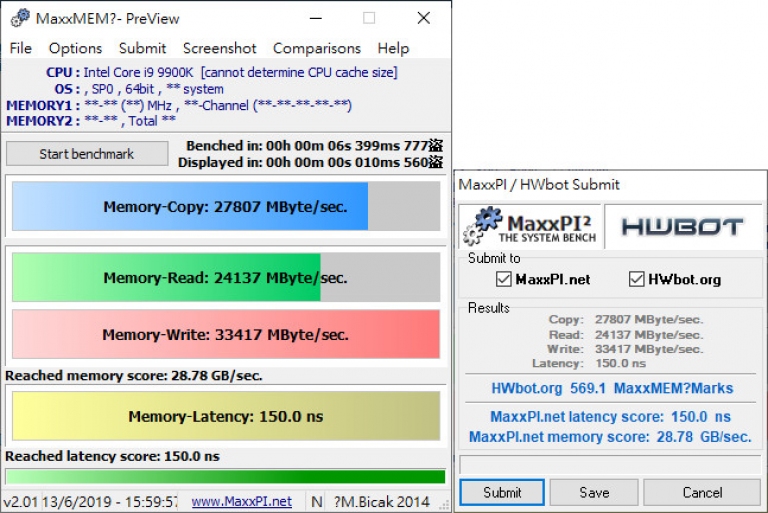The image size is (768, 513).
Task: Click the '?M.Bicak 2014' status entry
Action: pyautogui.click(x=381, y=502)
